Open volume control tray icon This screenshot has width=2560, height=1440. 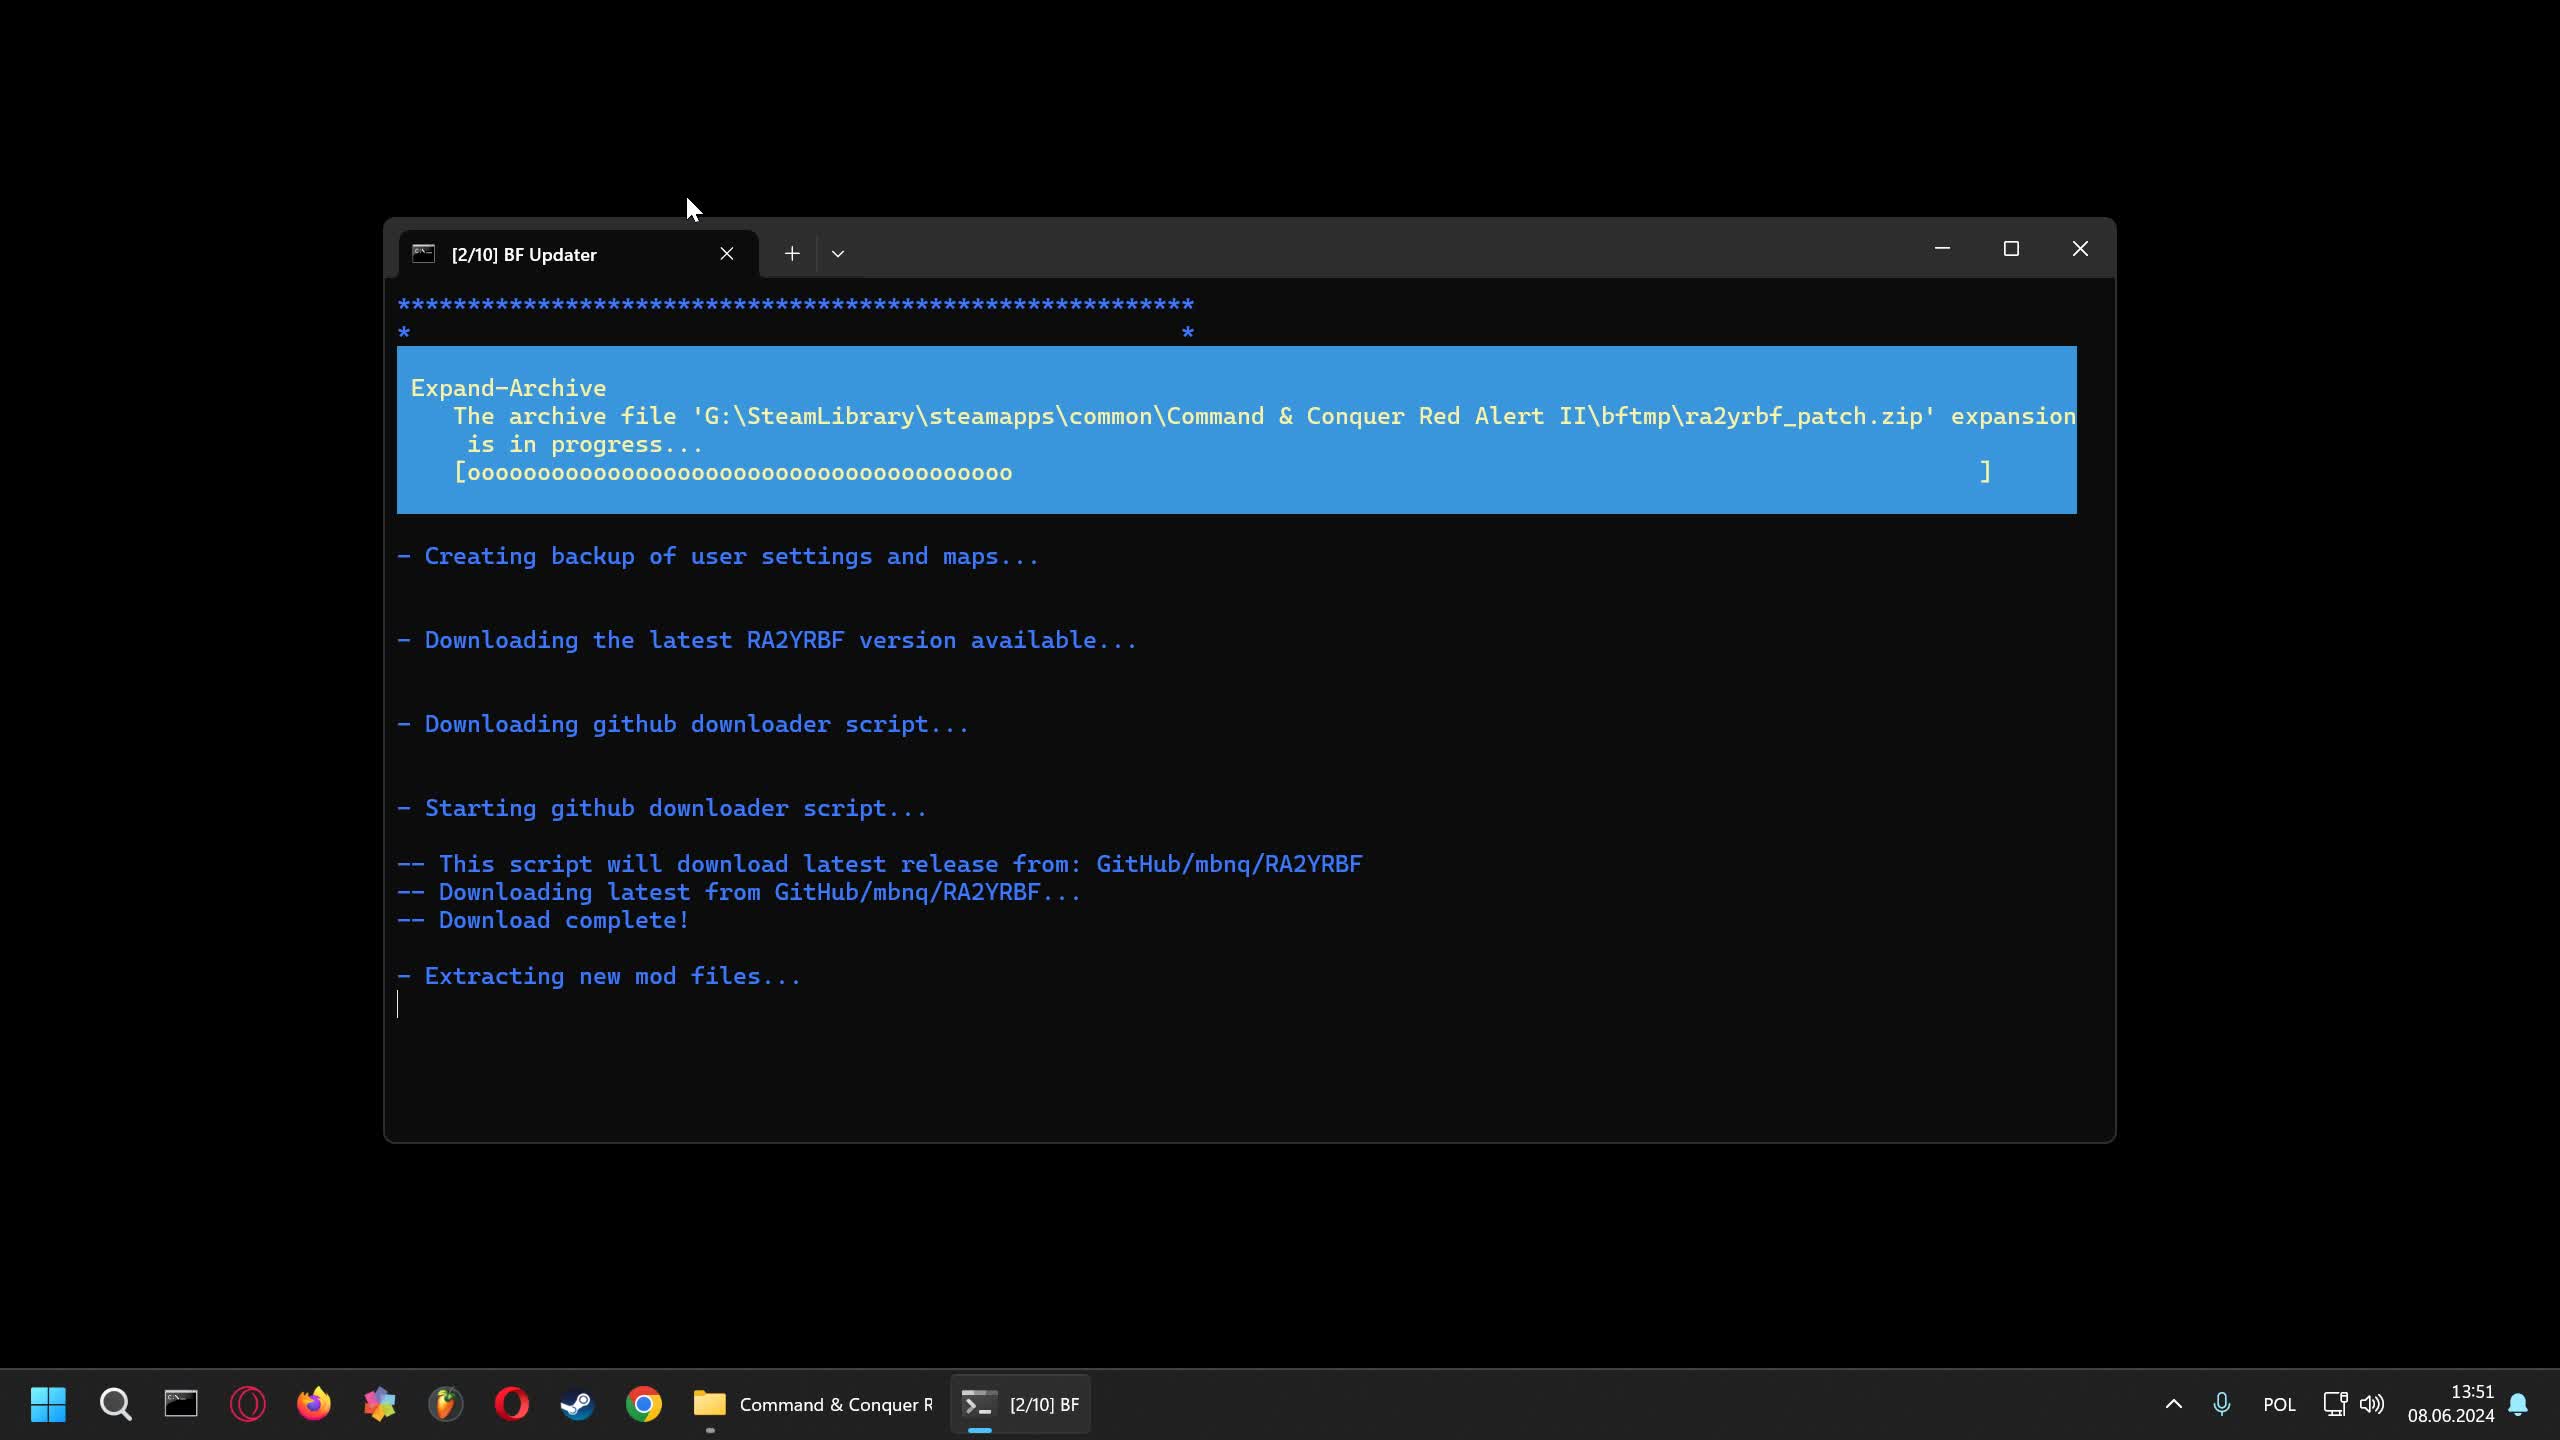pyautogui.click(x=2371, y=1404)
